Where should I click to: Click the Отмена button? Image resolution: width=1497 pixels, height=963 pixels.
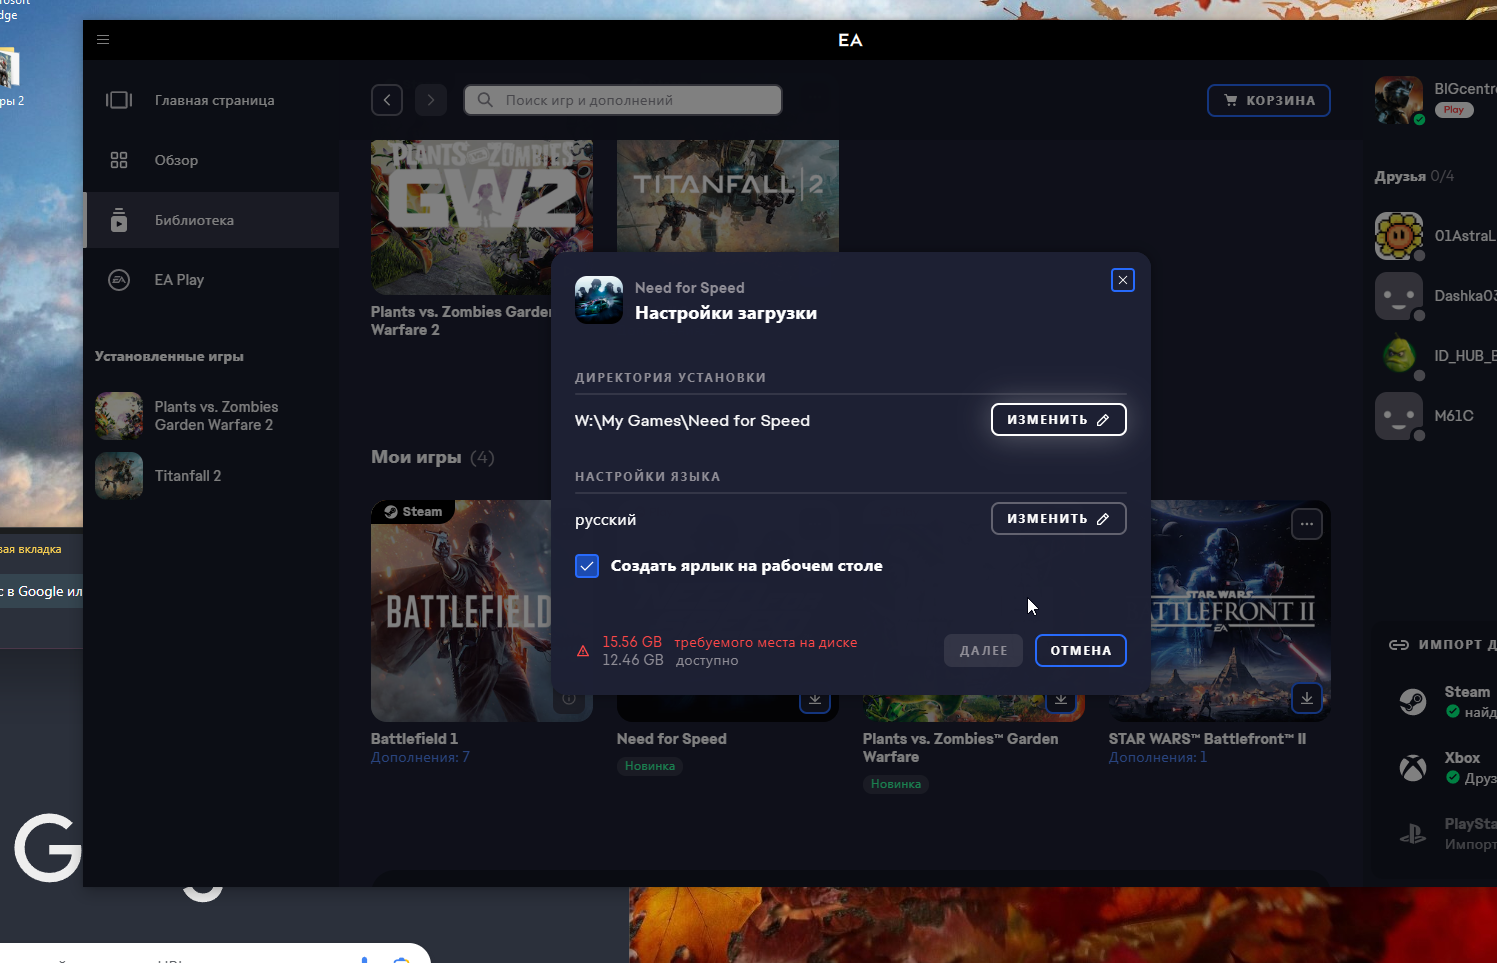pyautogui.click(x=1081, y=651)
